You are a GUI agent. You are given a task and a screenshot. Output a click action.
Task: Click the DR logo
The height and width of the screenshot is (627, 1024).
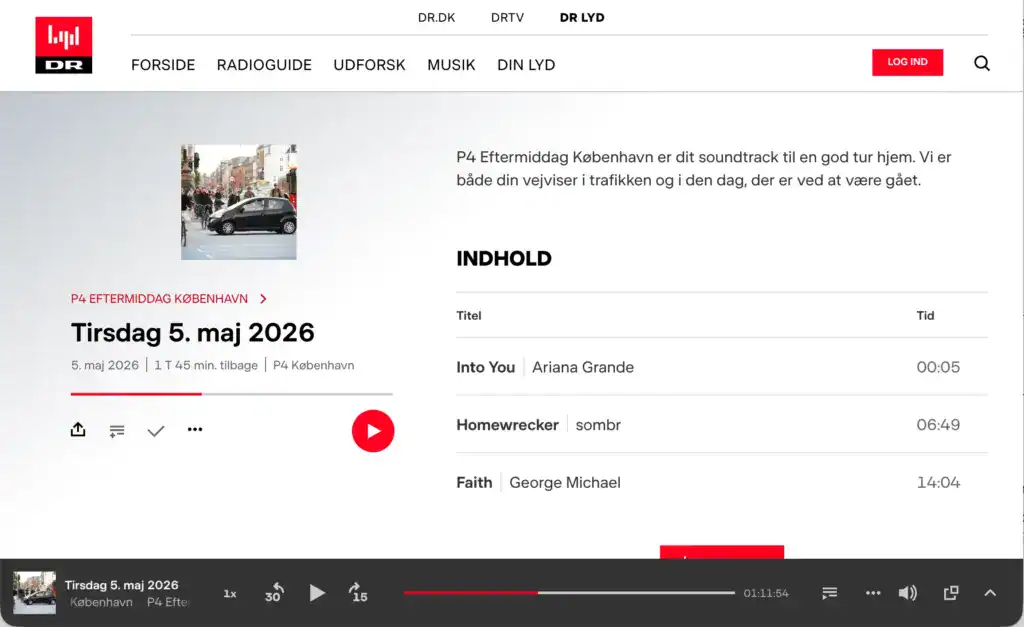coord(63,45)
